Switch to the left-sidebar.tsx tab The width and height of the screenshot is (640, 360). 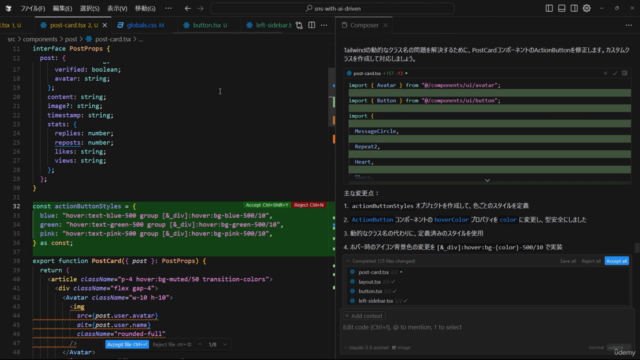tap(269, 25)
